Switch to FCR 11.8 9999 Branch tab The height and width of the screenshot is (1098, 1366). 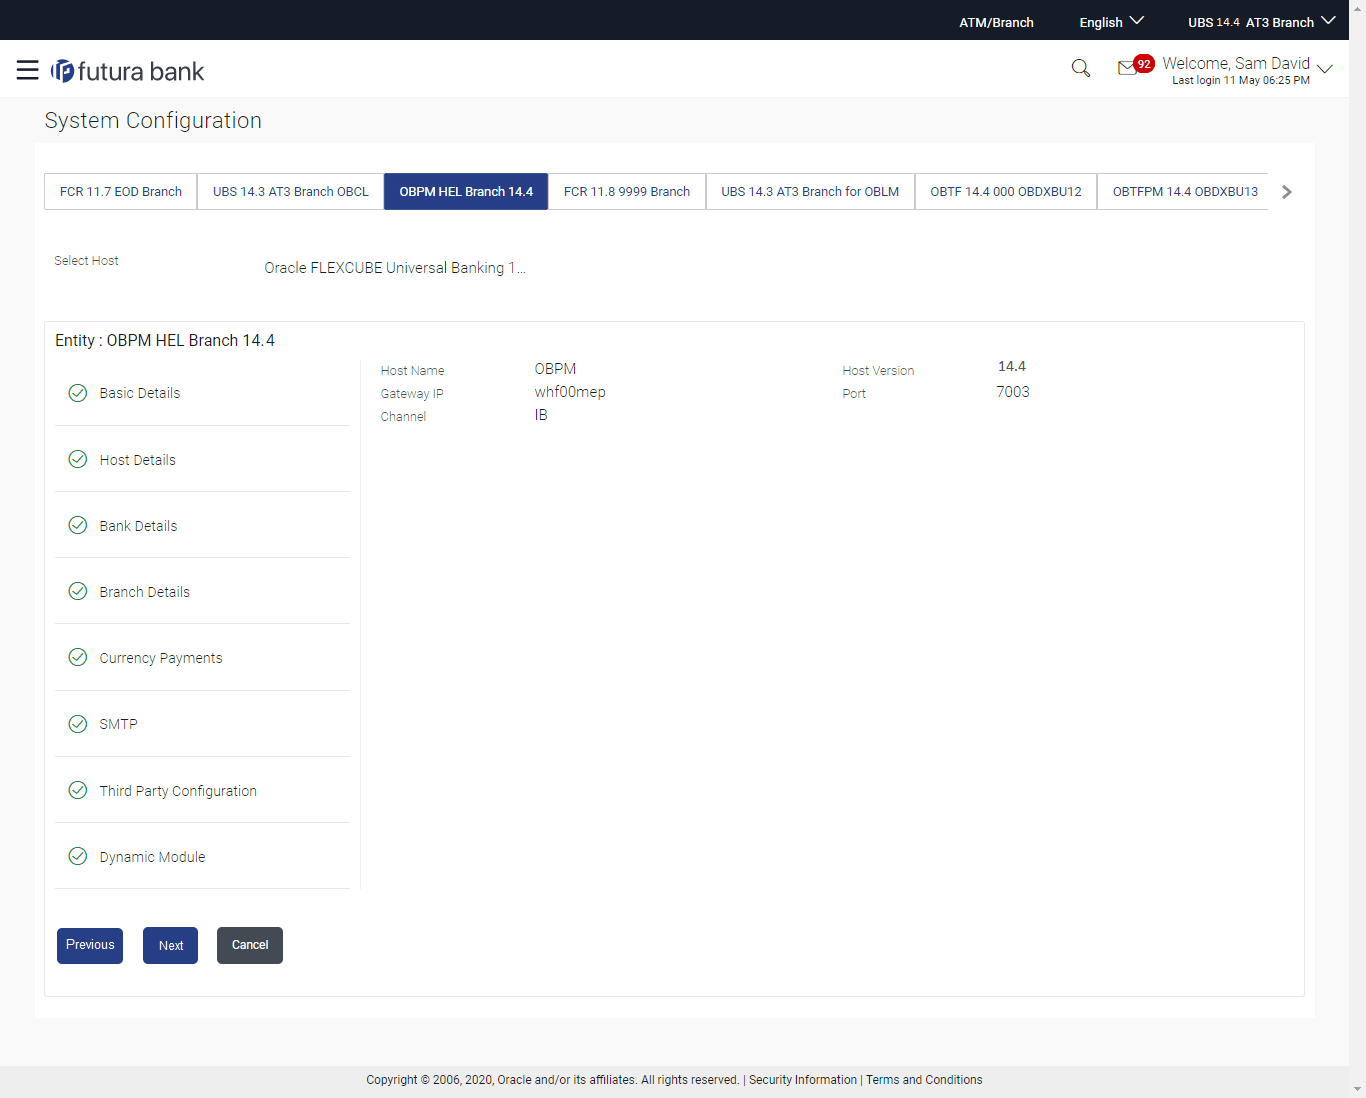tap(627, 192)
